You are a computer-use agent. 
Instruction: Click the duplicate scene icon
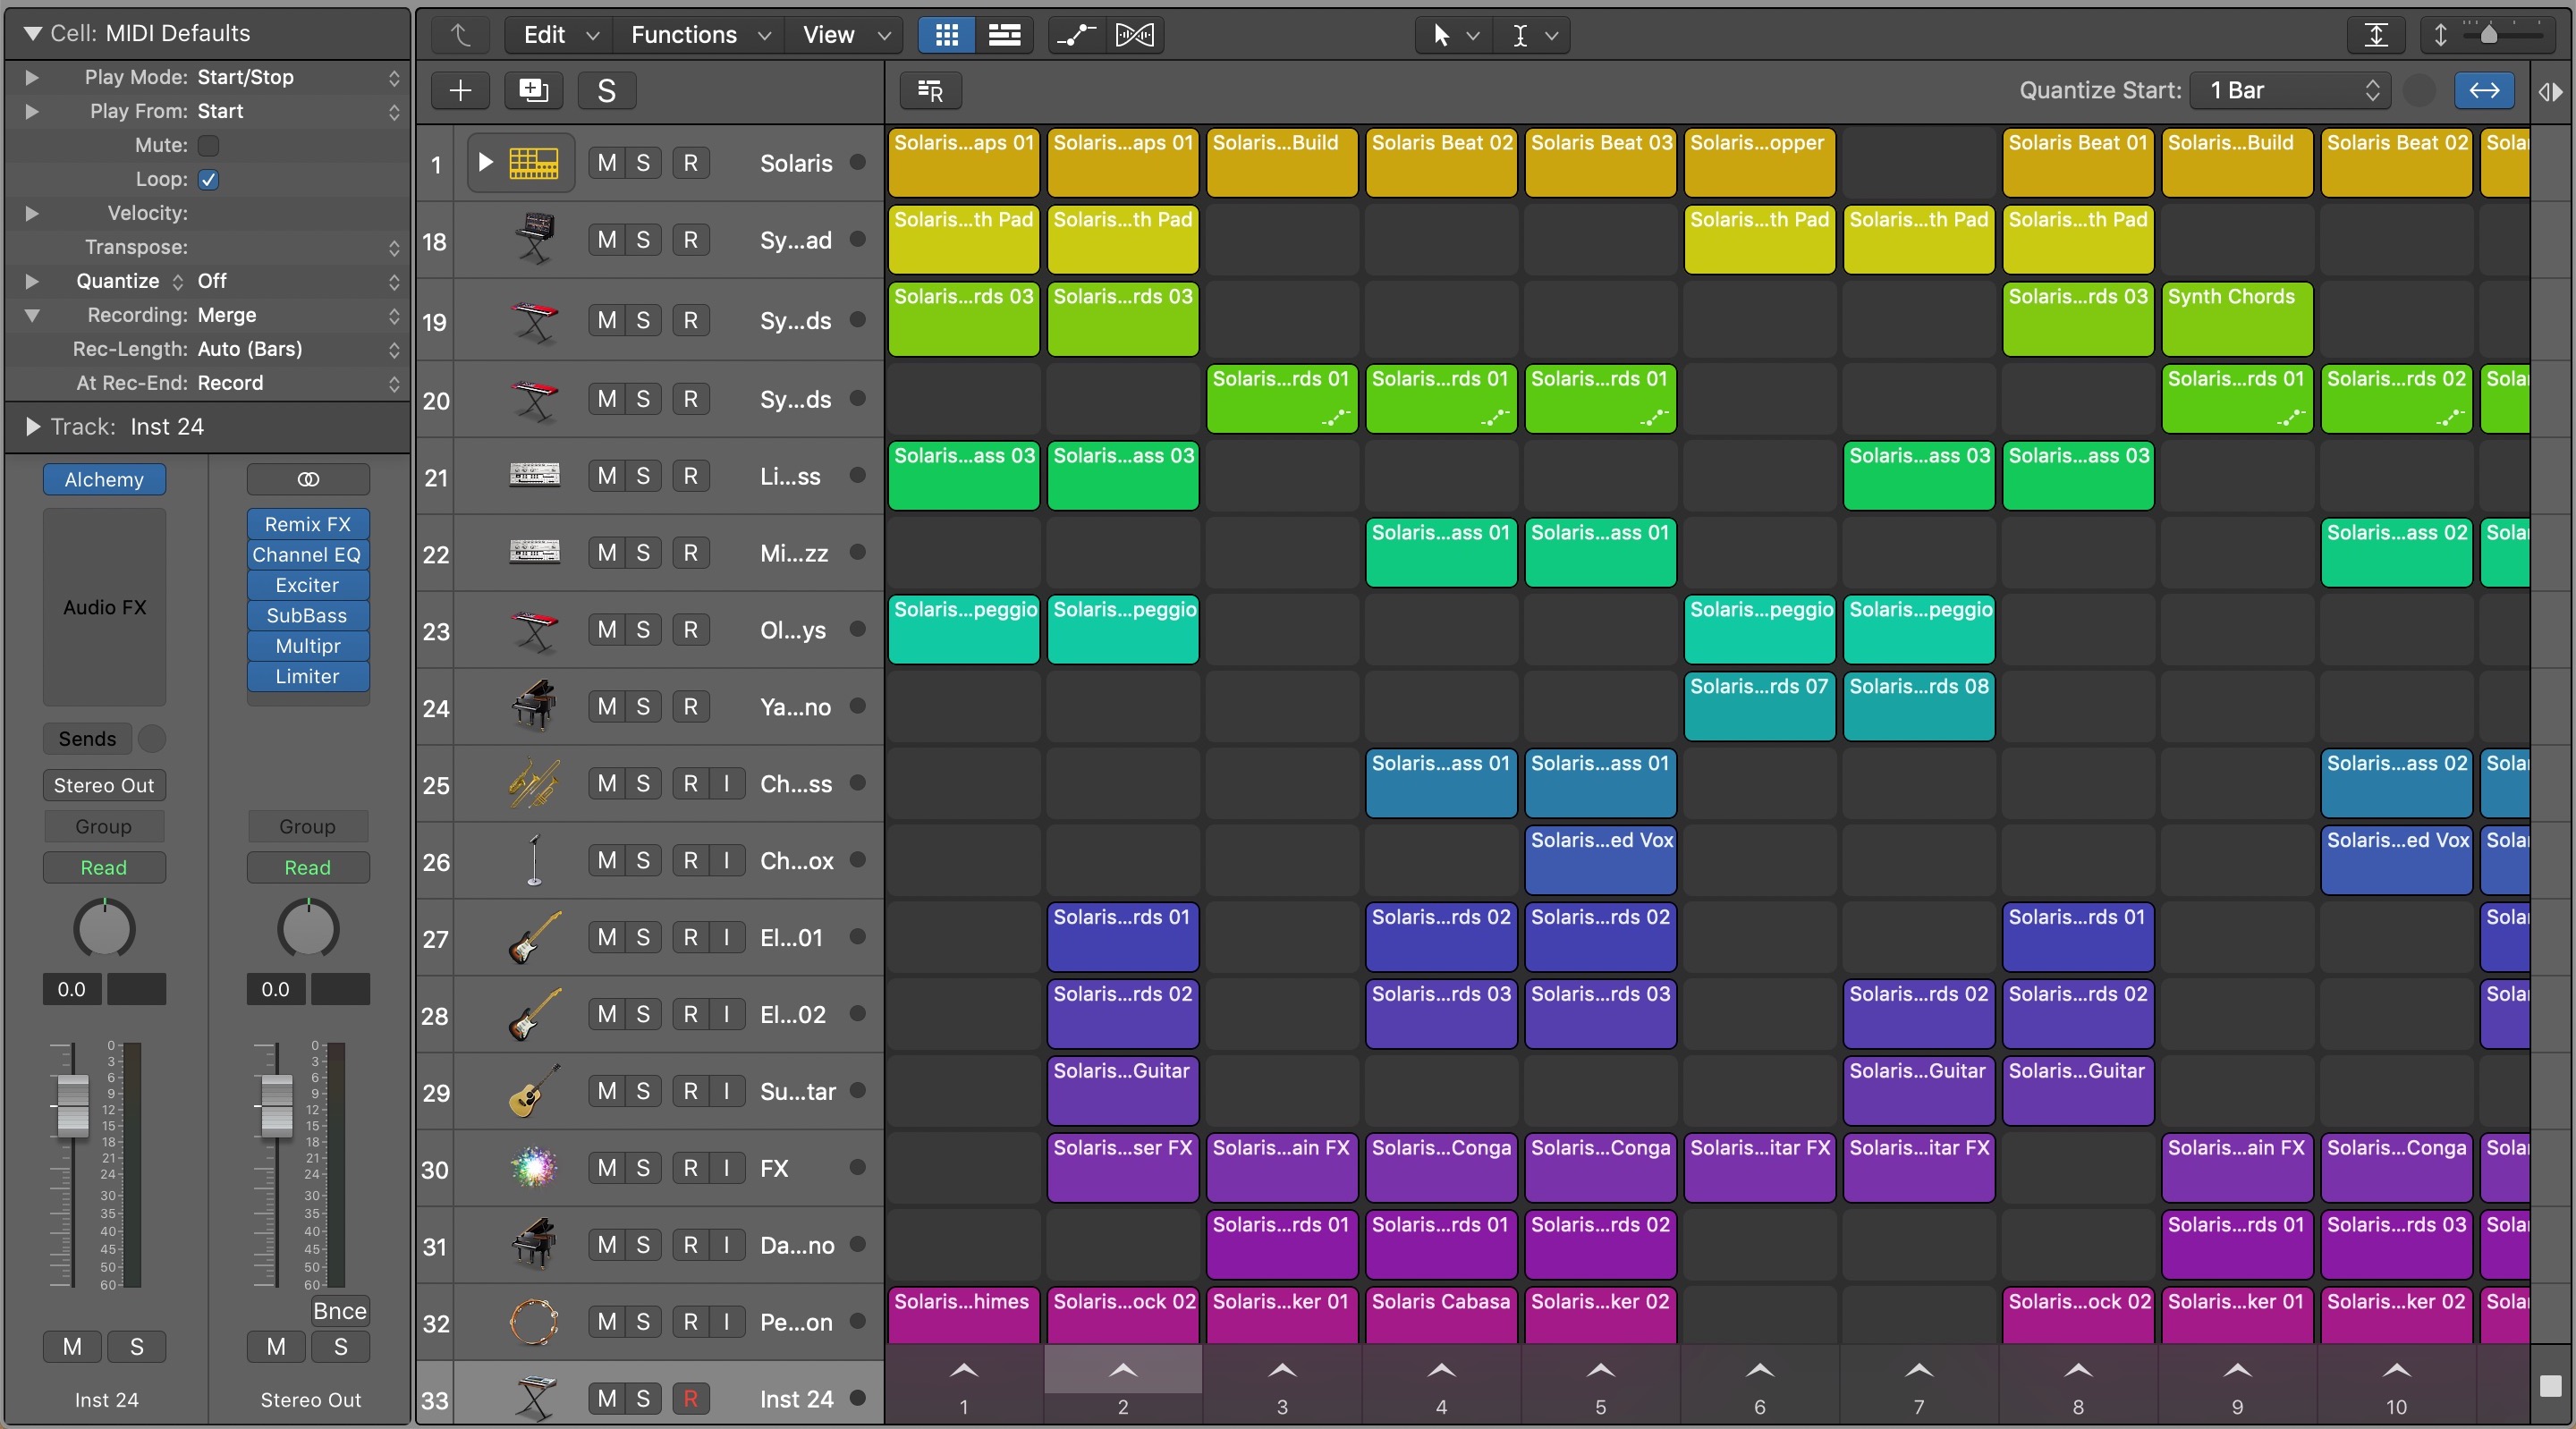point(533,90)
